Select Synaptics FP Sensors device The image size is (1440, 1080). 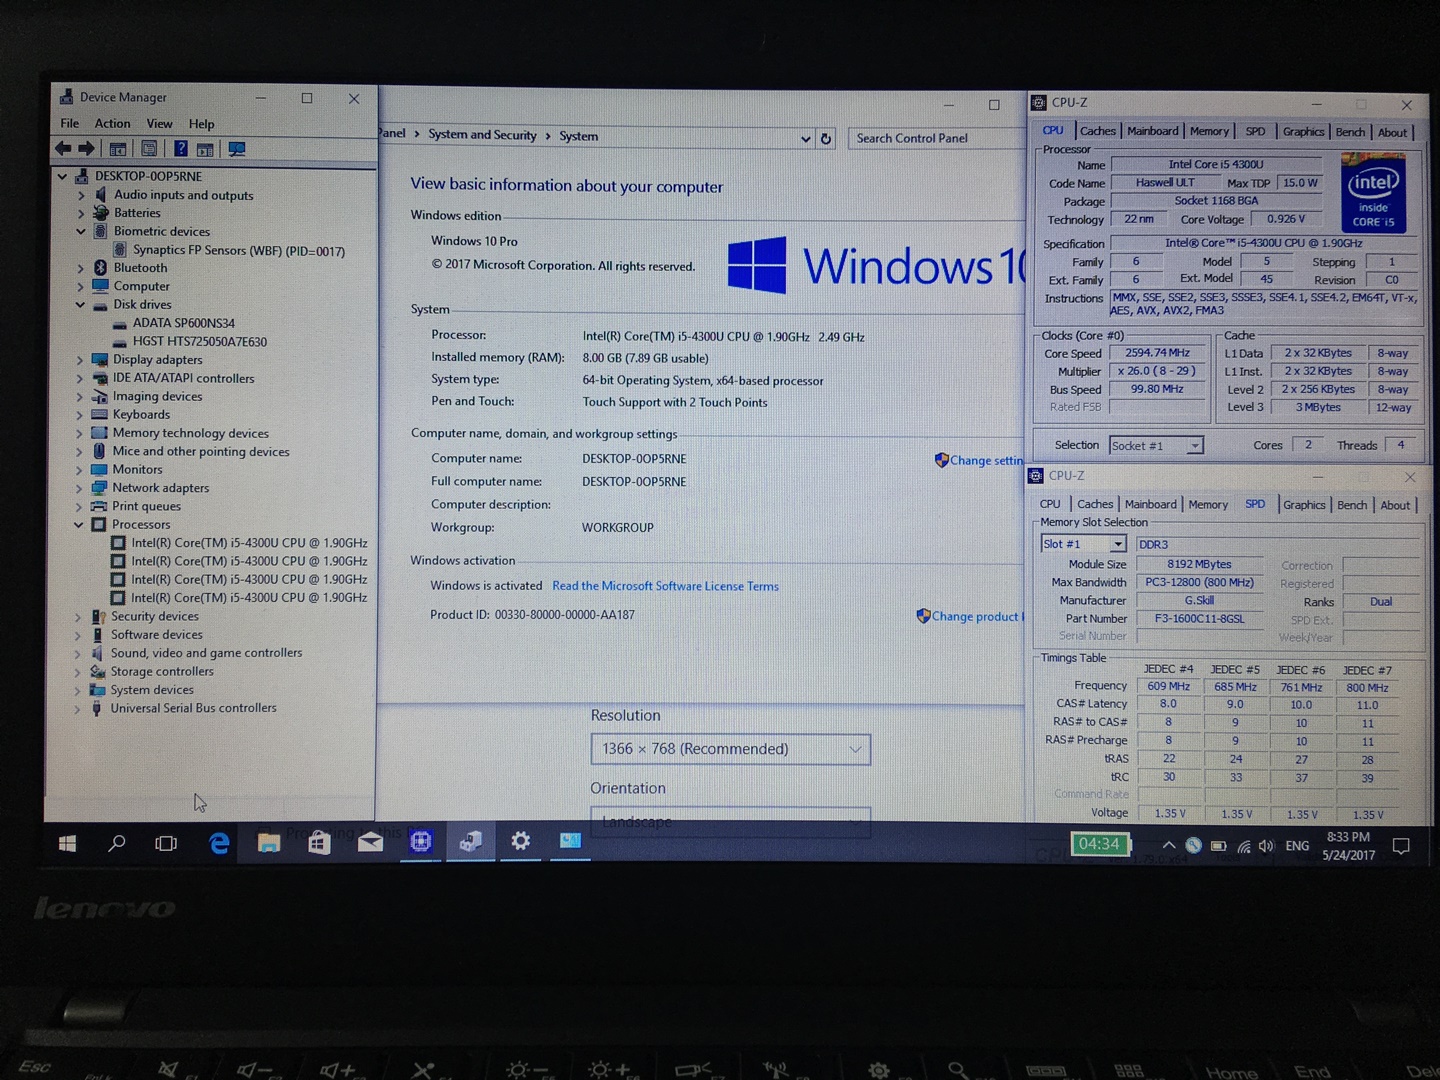(239, 251)
